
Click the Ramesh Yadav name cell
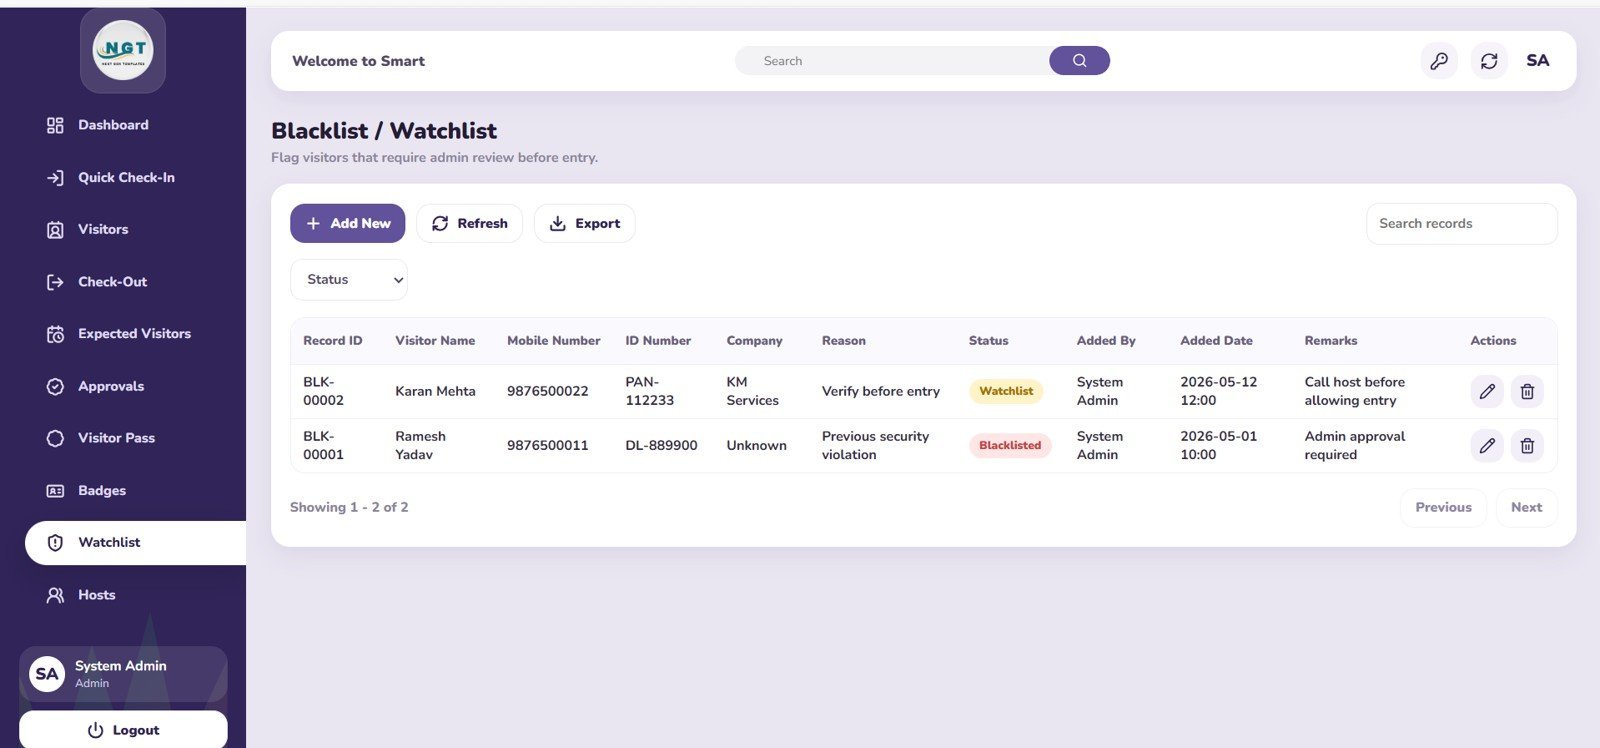pyautogui.click(x=420, y=445)
